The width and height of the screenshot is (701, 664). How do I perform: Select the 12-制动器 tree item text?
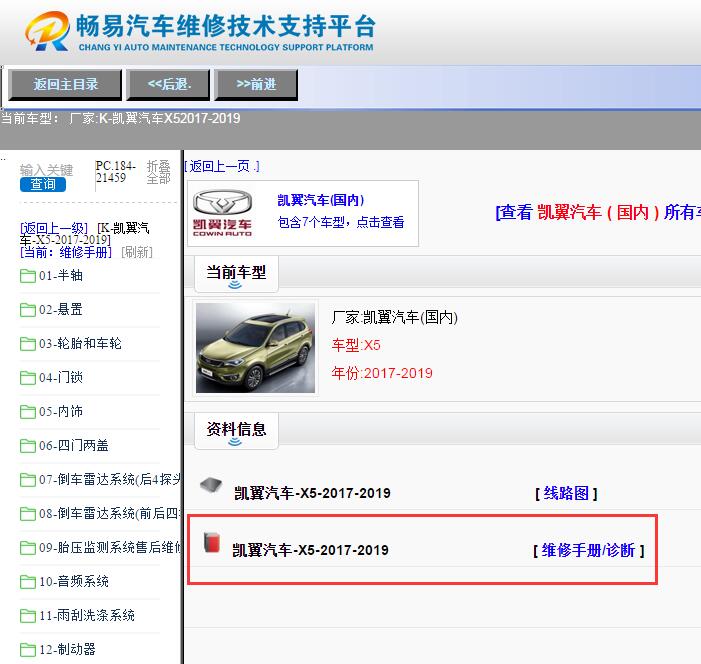tap(67, 649)
